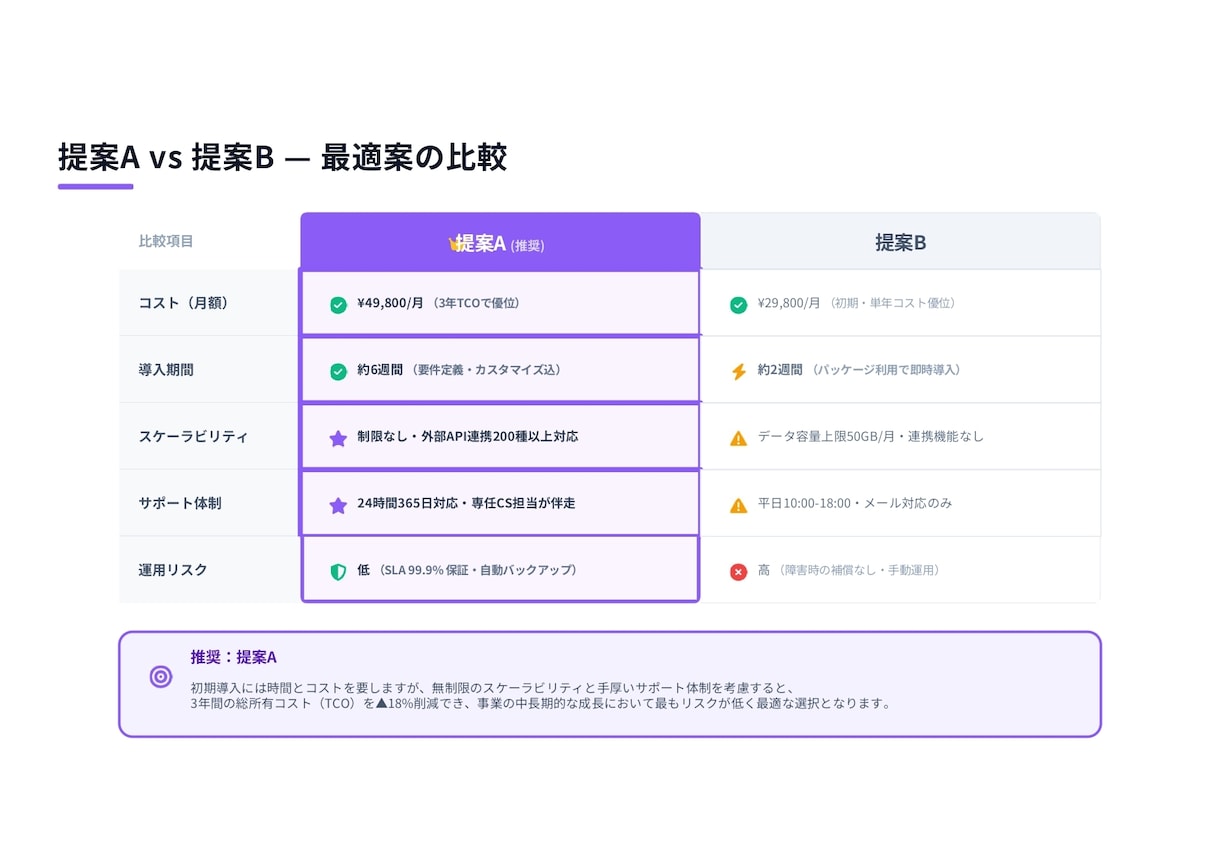
Task: Click the 制限なし・外部API連携200種以上対応 text
Action: (468, 436)
